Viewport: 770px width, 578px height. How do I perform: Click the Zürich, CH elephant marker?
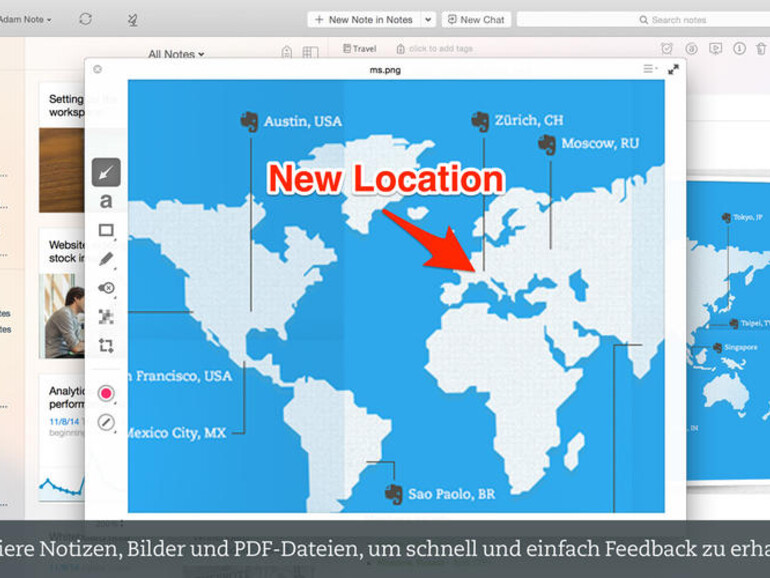coord(480,121)
